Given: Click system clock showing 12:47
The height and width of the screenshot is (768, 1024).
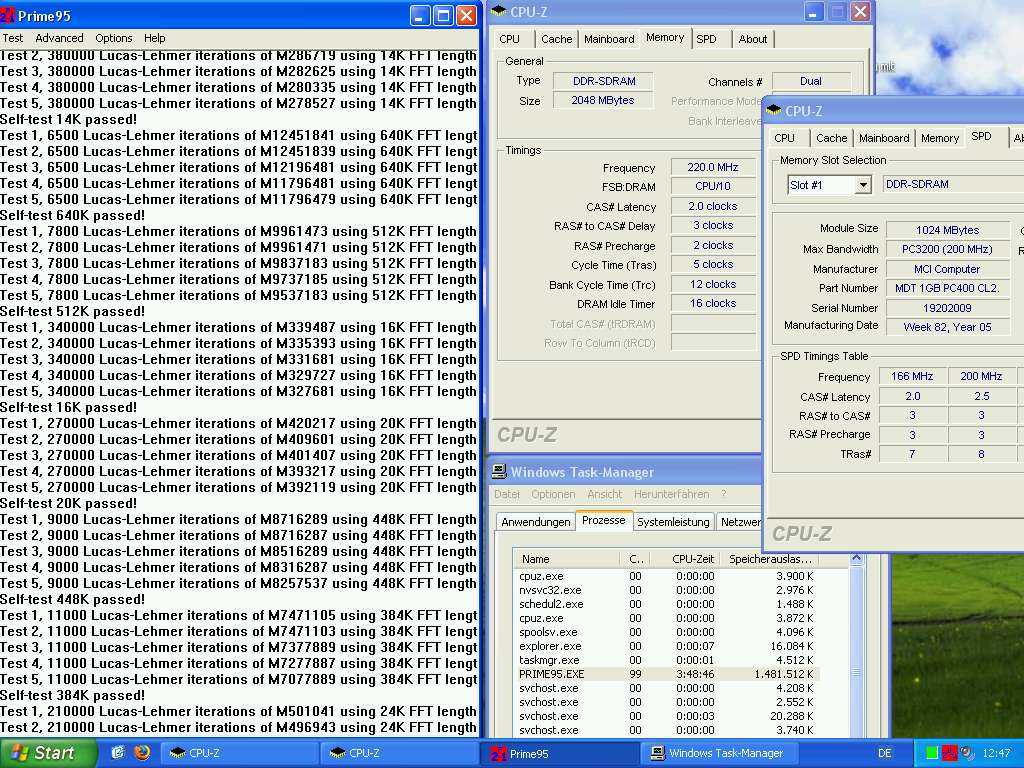Looking at the screenshot, I should pos(996,753).
